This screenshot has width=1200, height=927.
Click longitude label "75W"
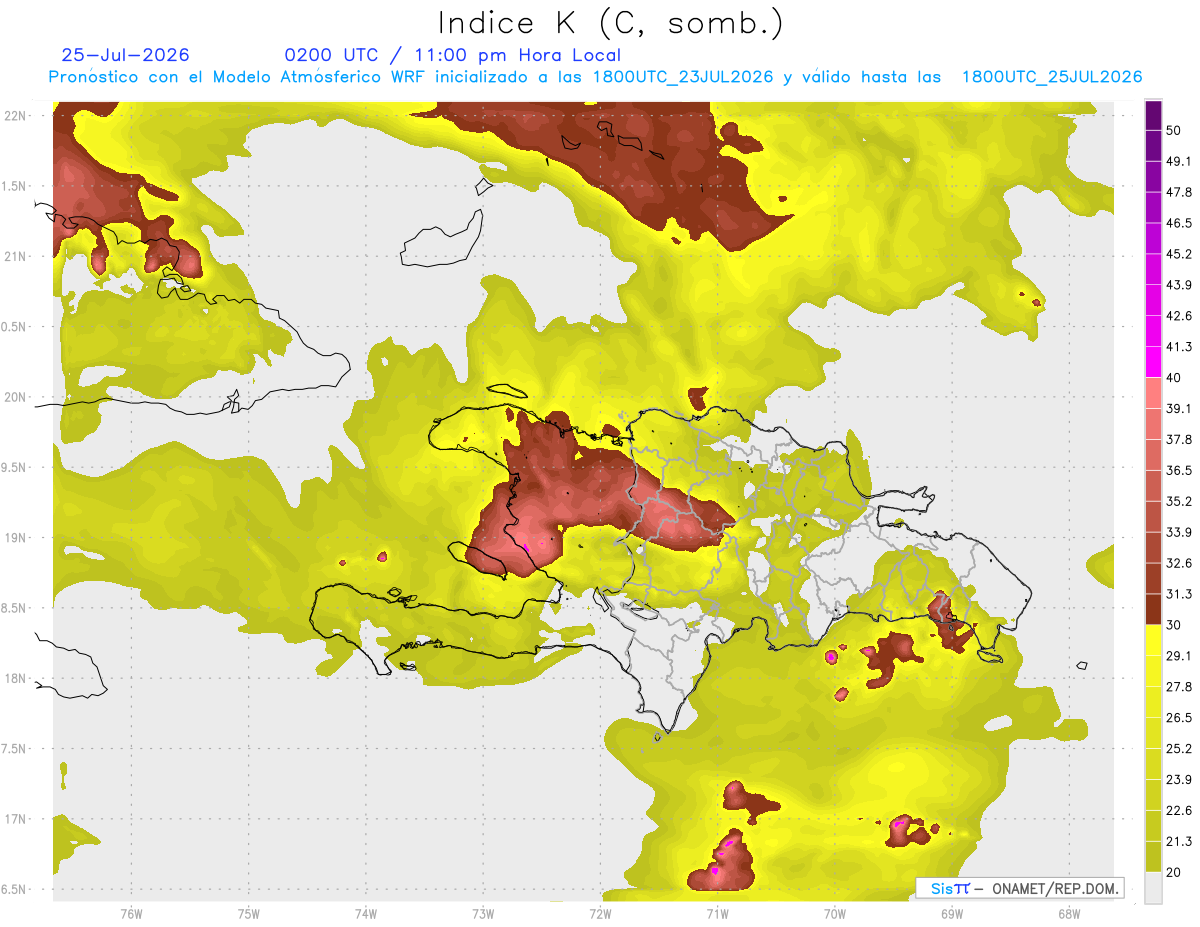pyautogui.click(x=248, y=913)
